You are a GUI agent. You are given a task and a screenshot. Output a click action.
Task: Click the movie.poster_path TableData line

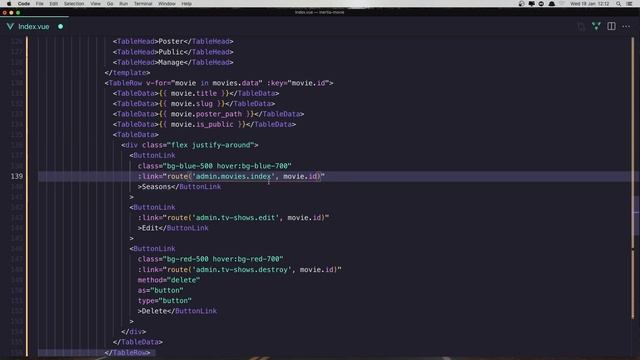(208, 114)
